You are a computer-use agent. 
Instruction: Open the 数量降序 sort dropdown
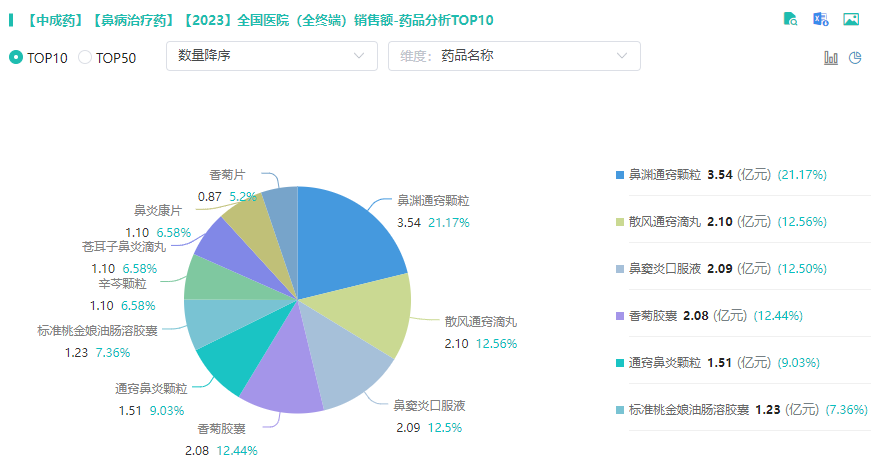coord(270,56)
